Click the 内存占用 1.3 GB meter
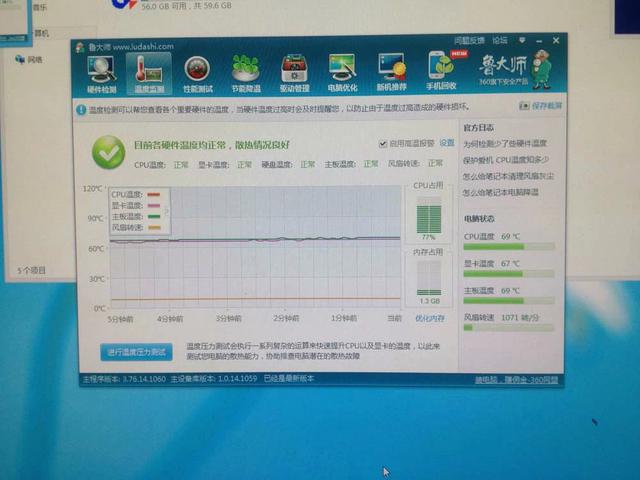Viewport: 640px width, 480px height. [429, 278]
